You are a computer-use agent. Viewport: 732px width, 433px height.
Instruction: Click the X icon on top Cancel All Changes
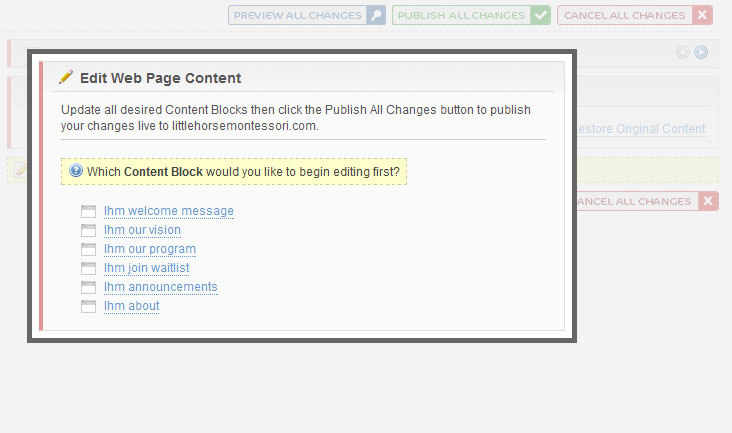pos(702,15)
